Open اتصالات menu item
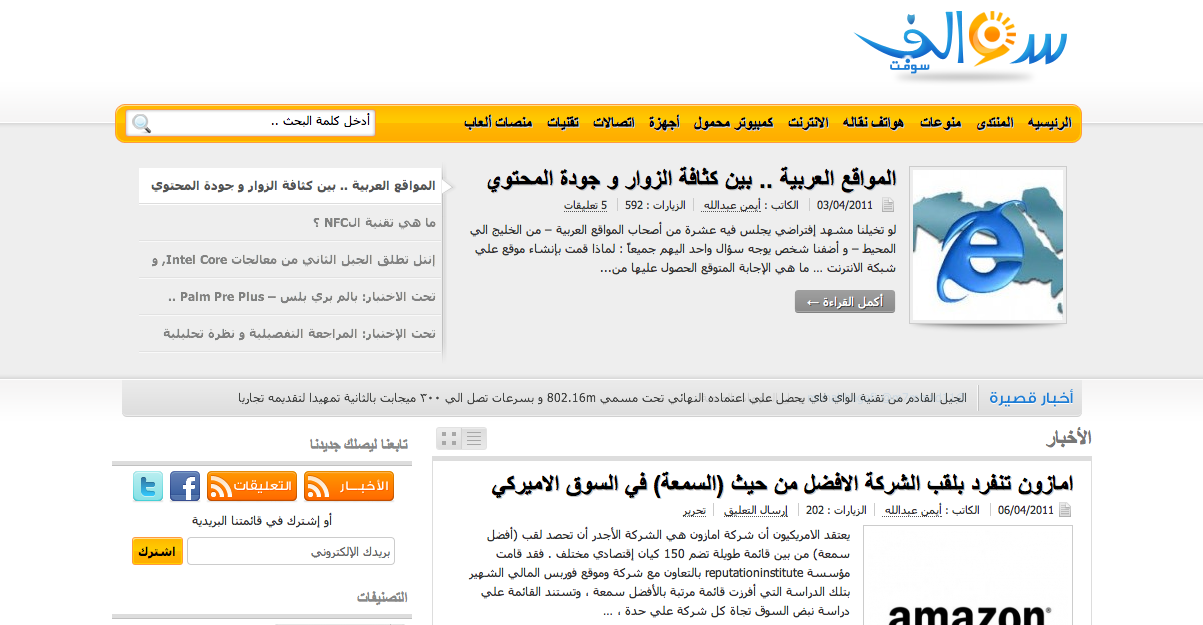The height and width of the screenshot is (625, 1203). [x=613, y=123]
